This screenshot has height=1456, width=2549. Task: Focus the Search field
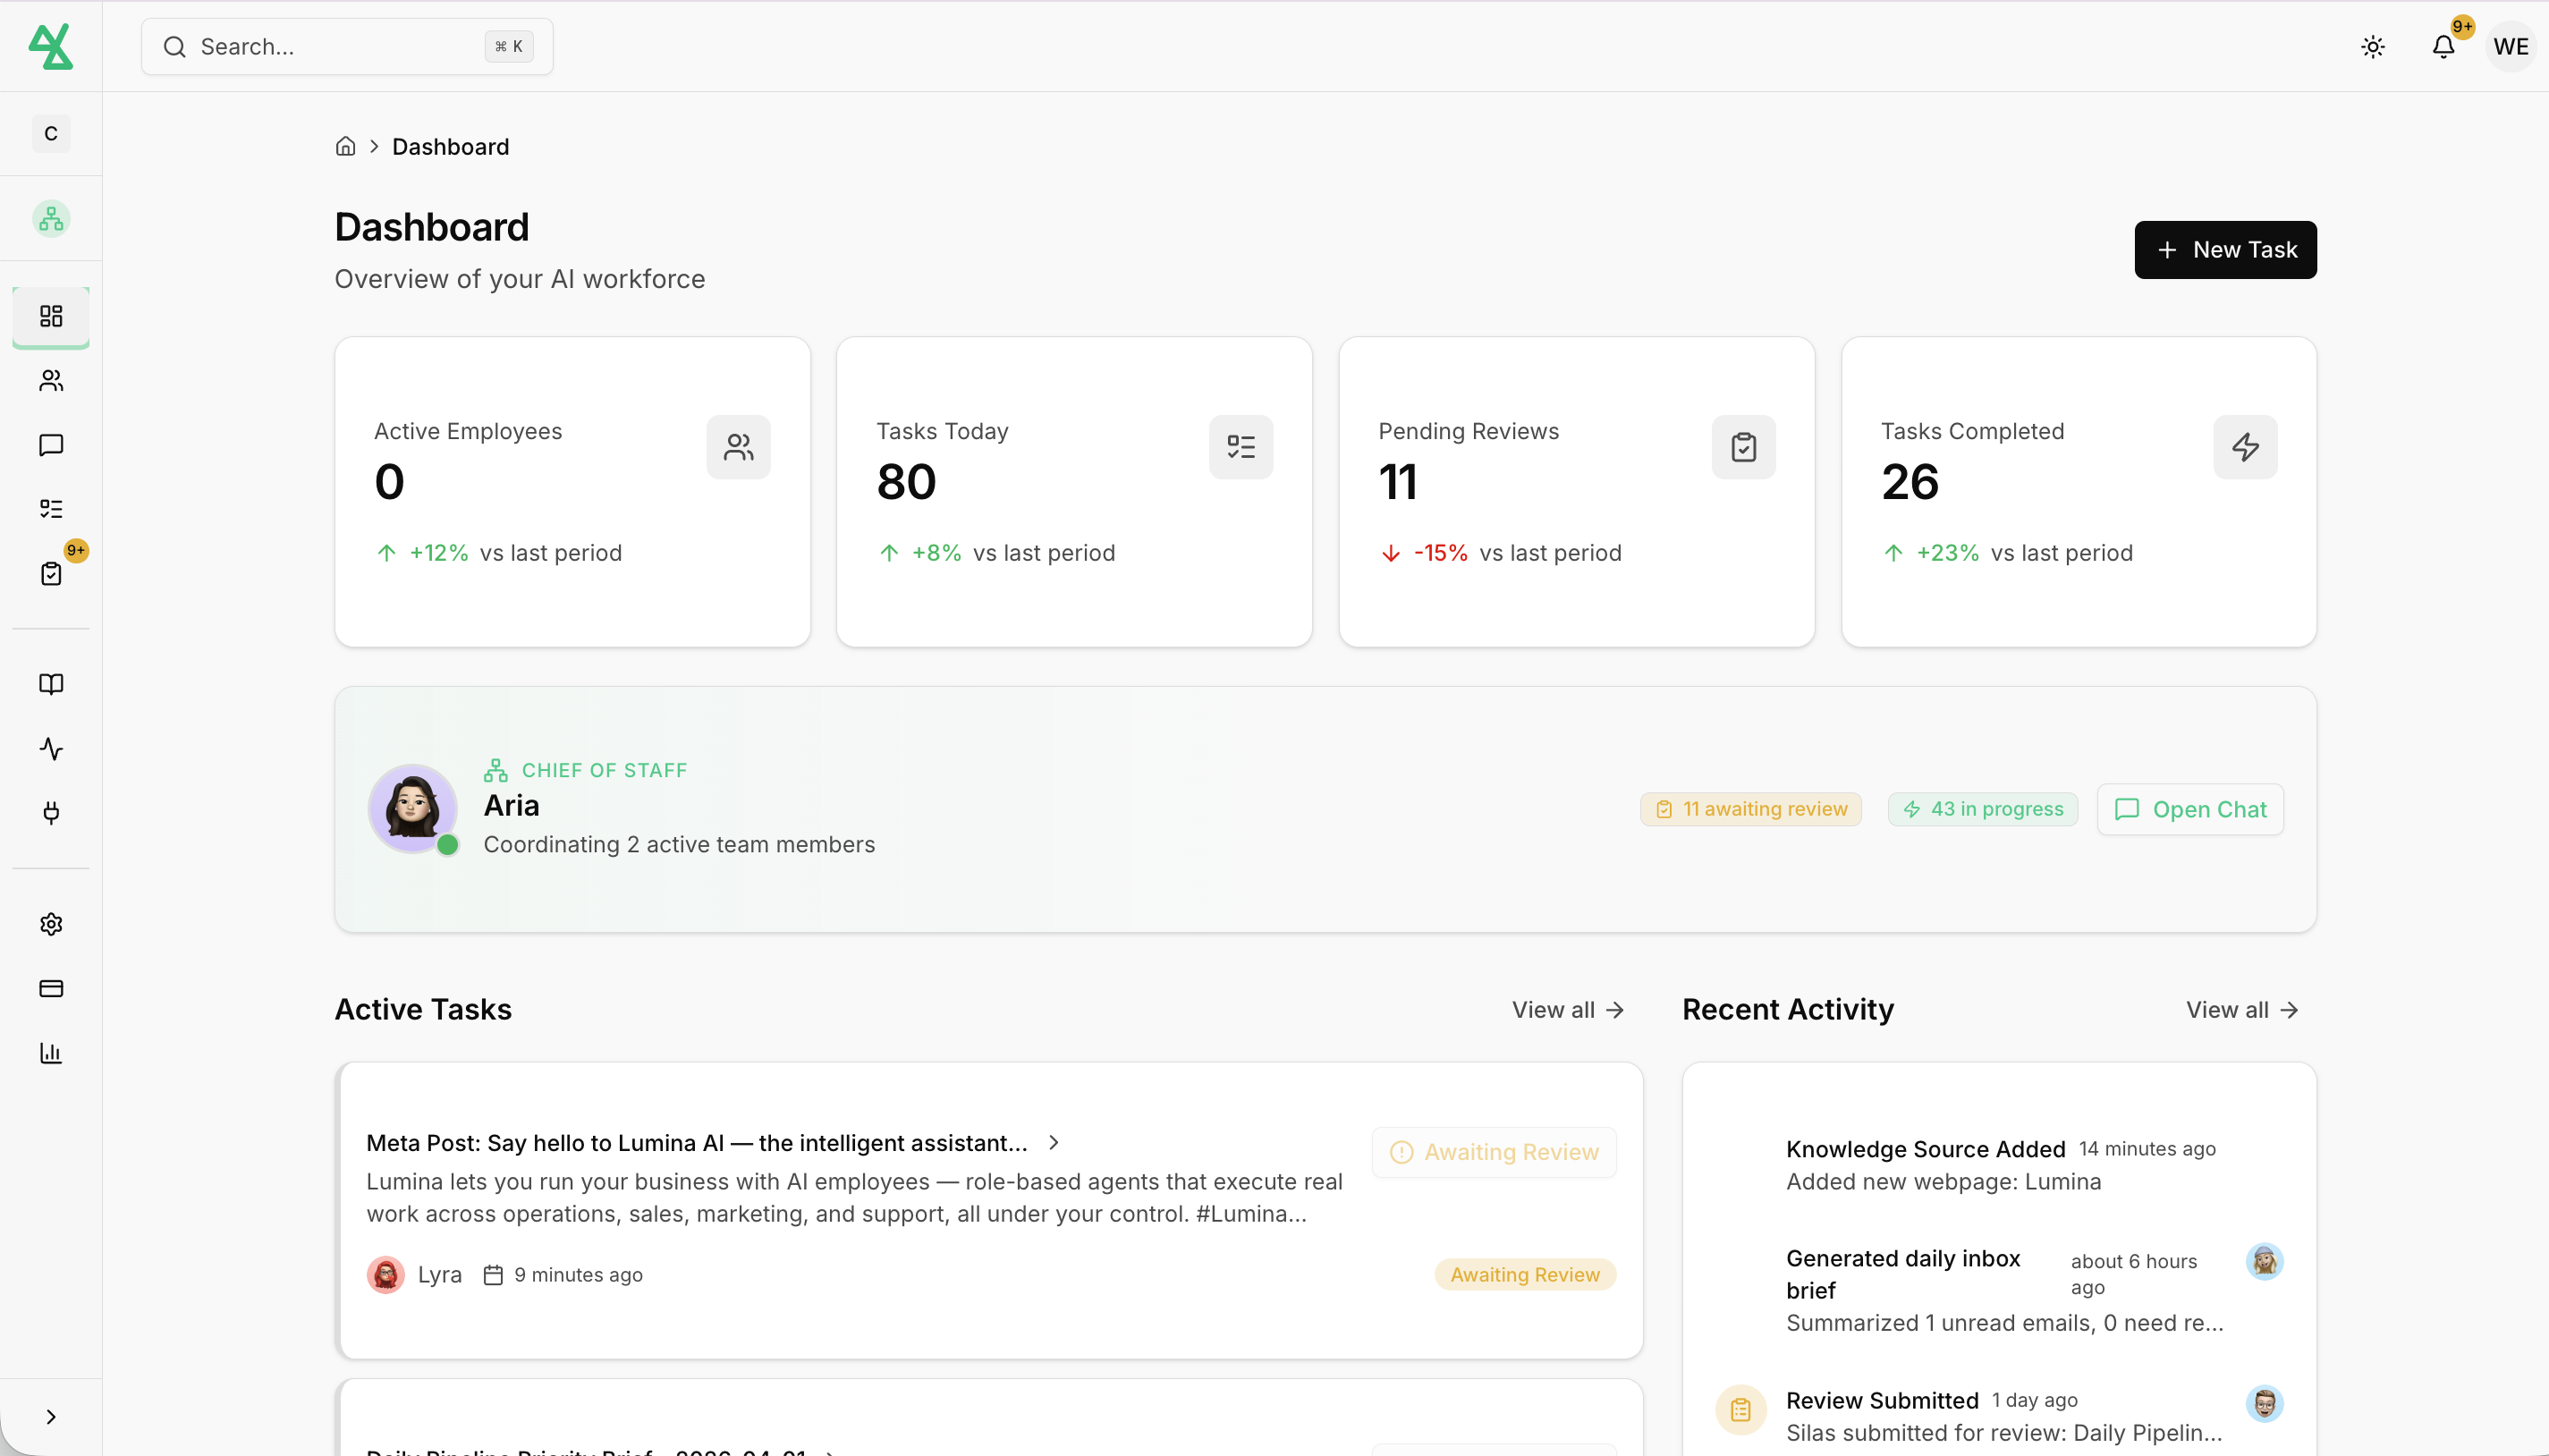[347, 46]
